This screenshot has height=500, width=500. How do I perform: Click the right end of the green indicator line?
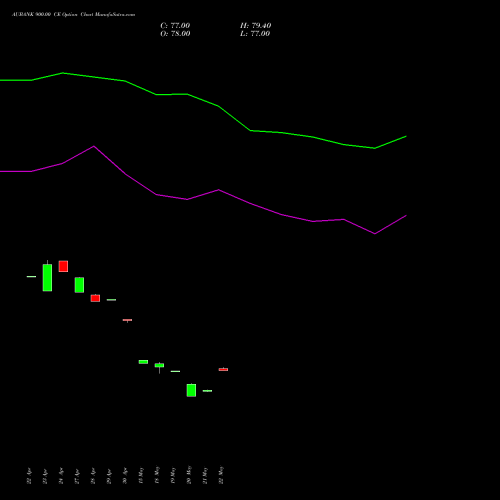coord(406,136)
